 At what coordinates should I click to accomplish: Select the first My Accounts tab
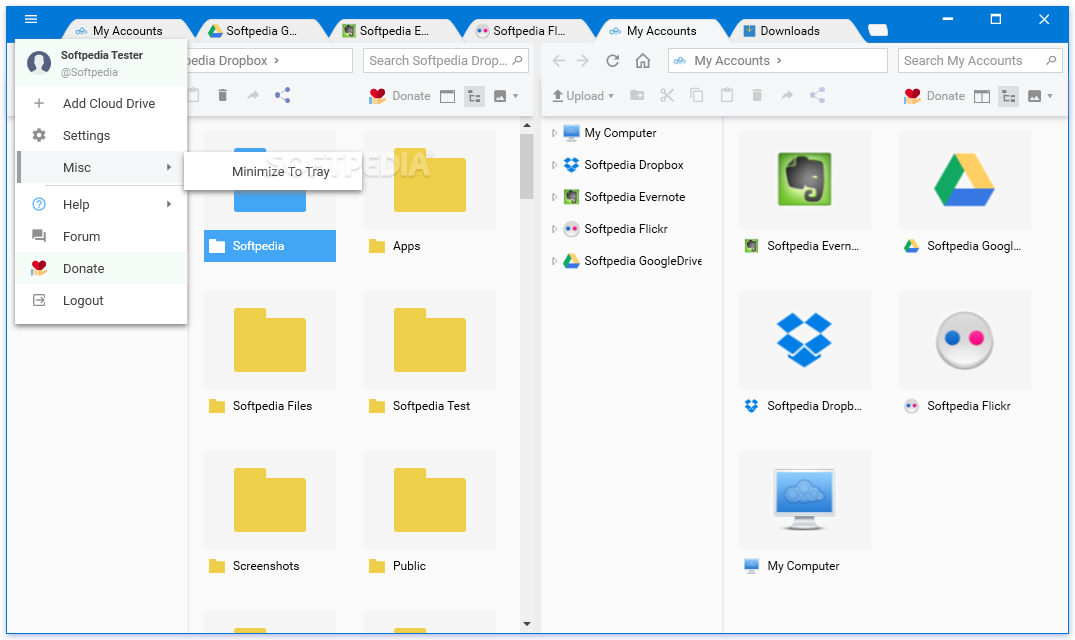(127, 30)
